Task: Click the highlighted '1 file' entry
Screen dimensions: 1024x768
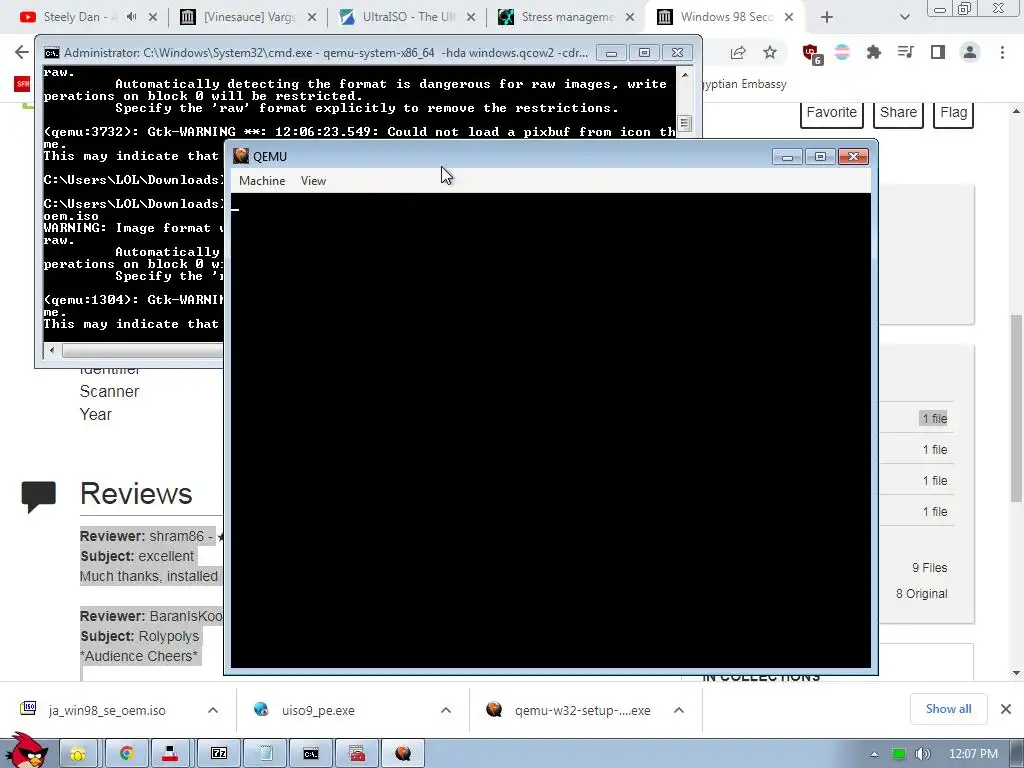Action: (x=935, y=419)
